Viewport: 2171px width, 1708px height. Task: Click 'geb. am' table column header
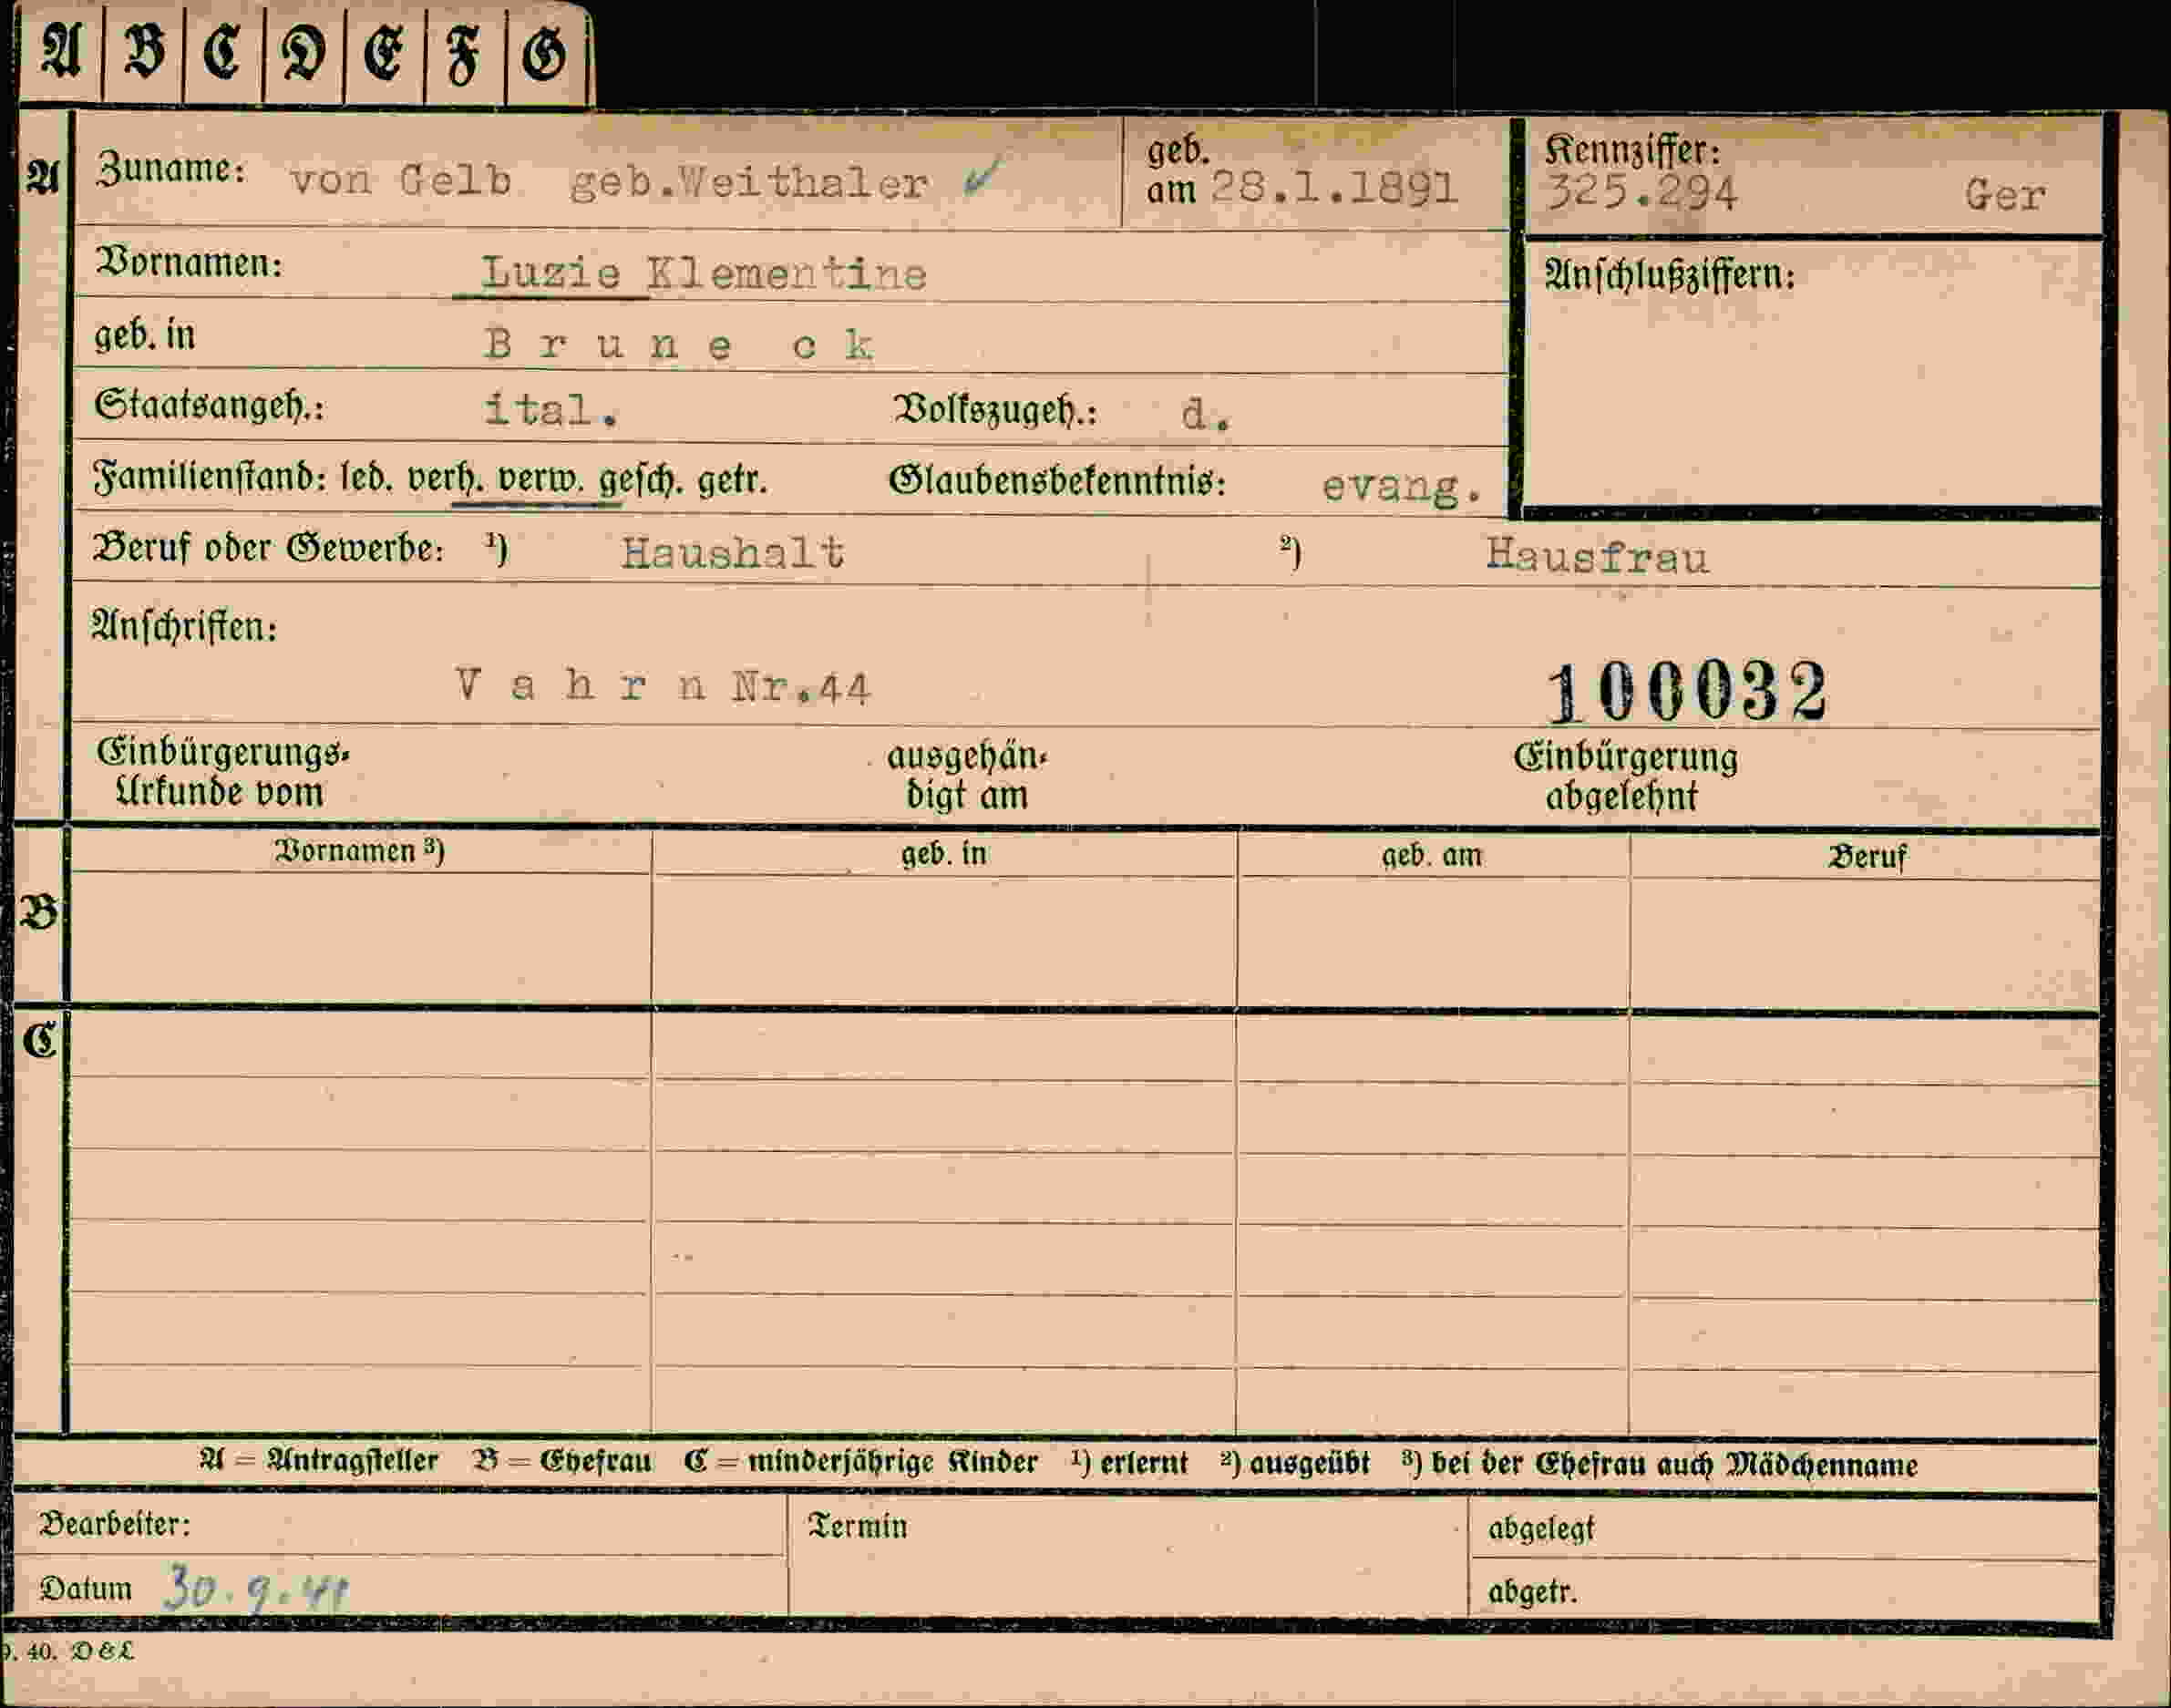[1432, 856]
